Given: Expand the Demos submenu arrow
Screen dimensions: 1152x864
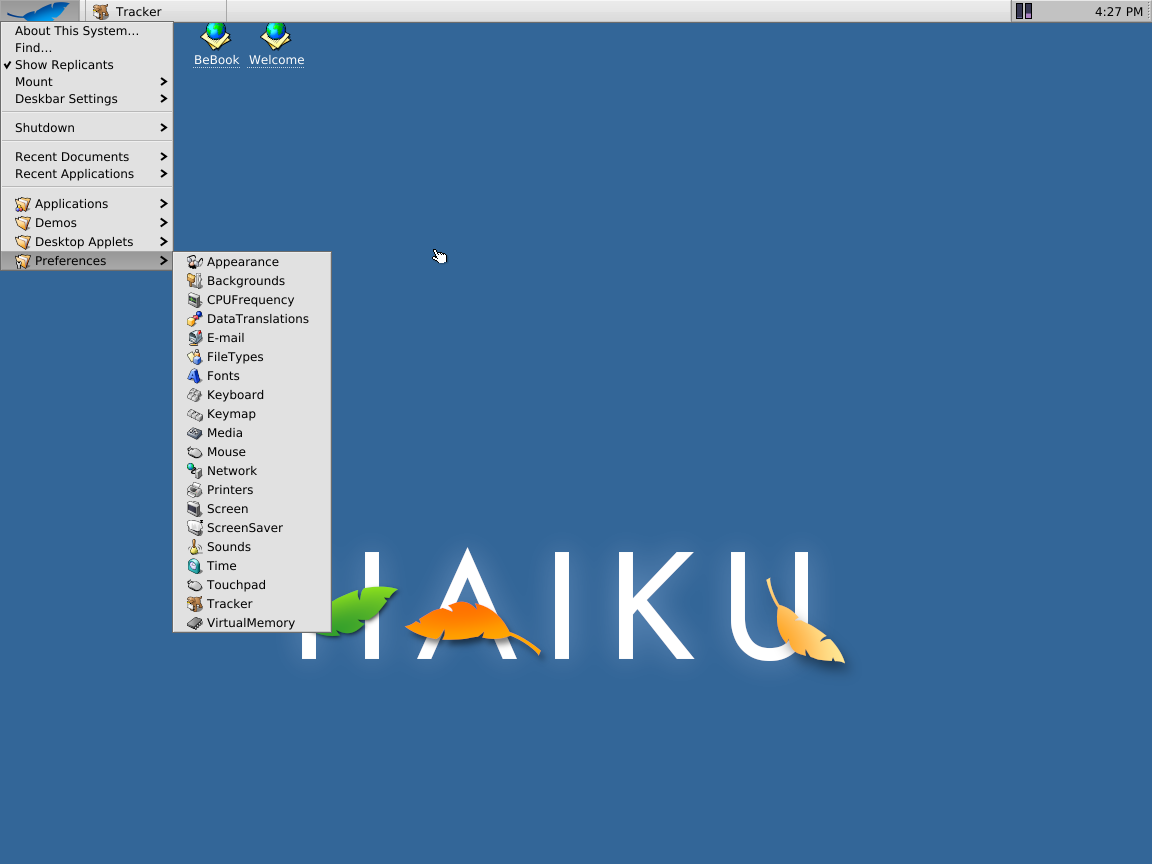Looking at the screenshot, I should point(163,223).
